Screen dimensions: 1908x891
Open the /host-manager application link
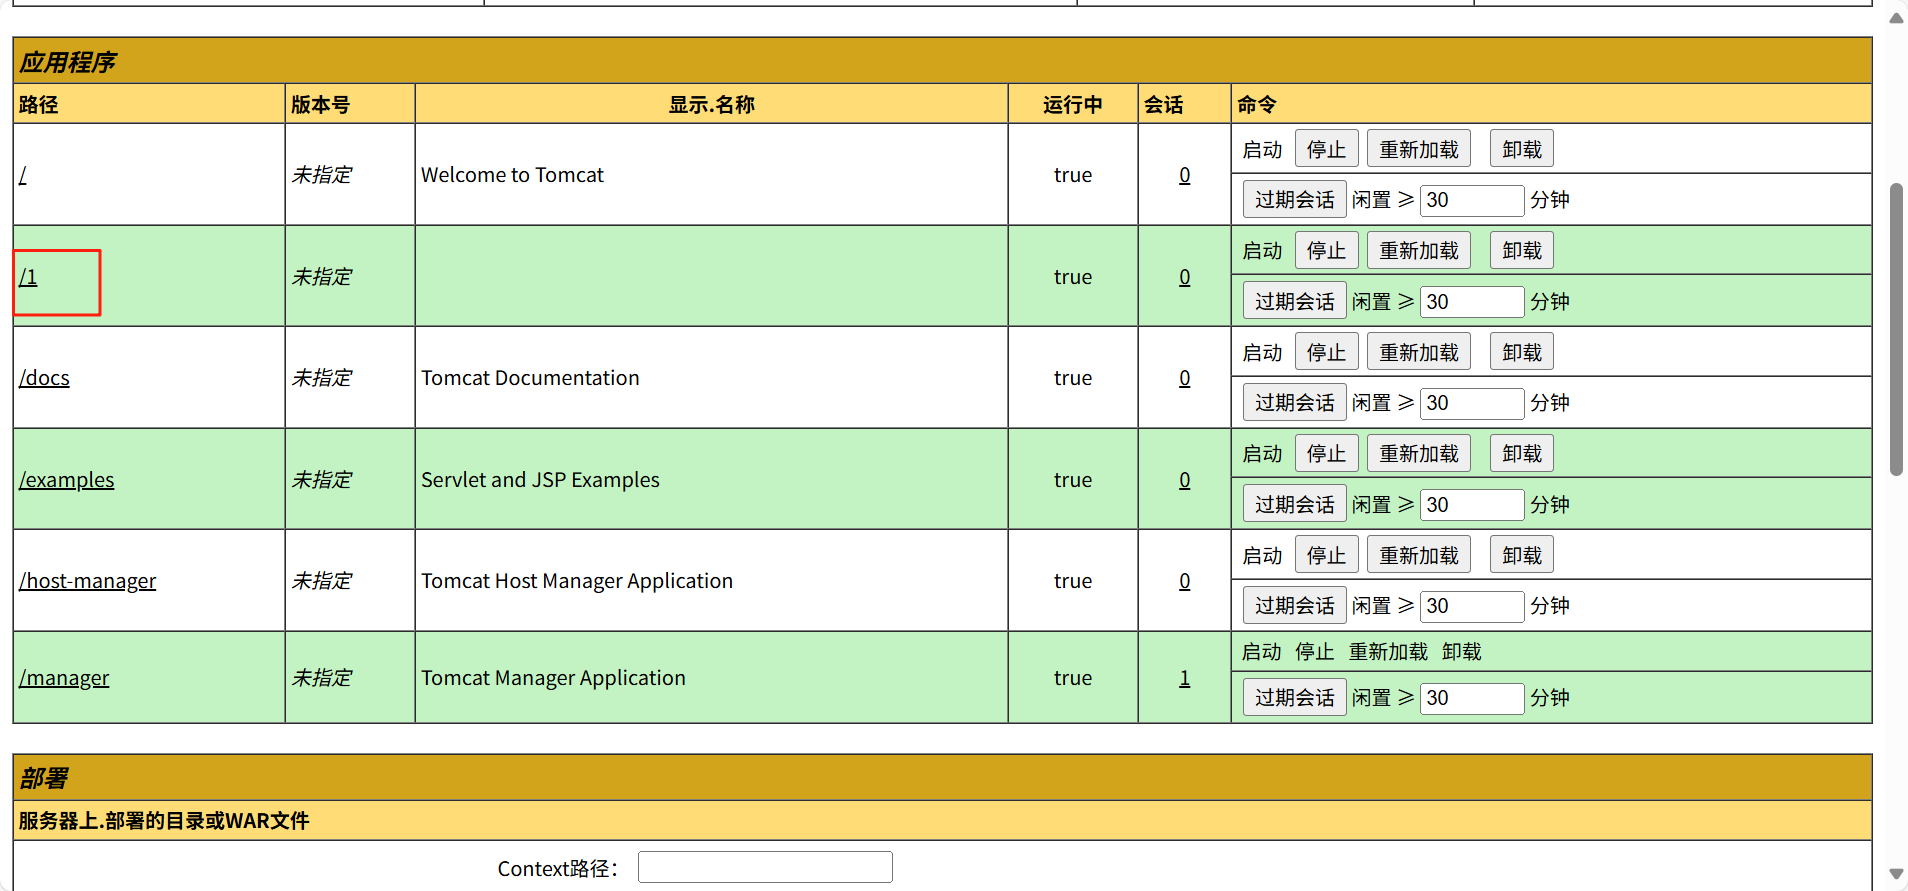pos(88,581)
